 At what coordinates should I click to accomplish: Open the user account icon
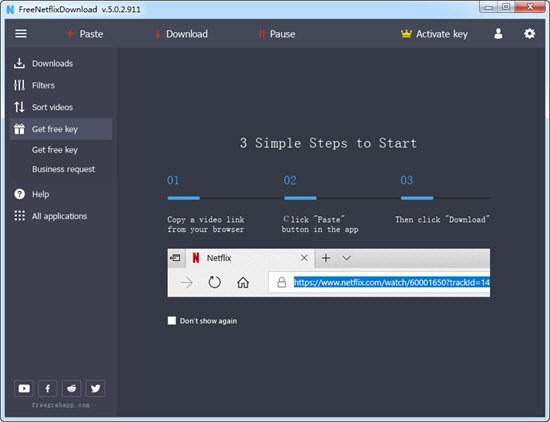tap(498, 34)
